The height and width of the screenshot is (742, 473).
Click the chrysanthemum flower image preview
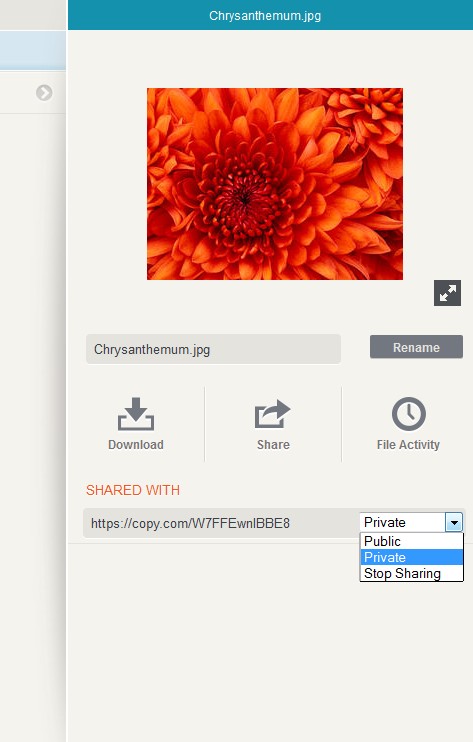click(x=275, y=184)
